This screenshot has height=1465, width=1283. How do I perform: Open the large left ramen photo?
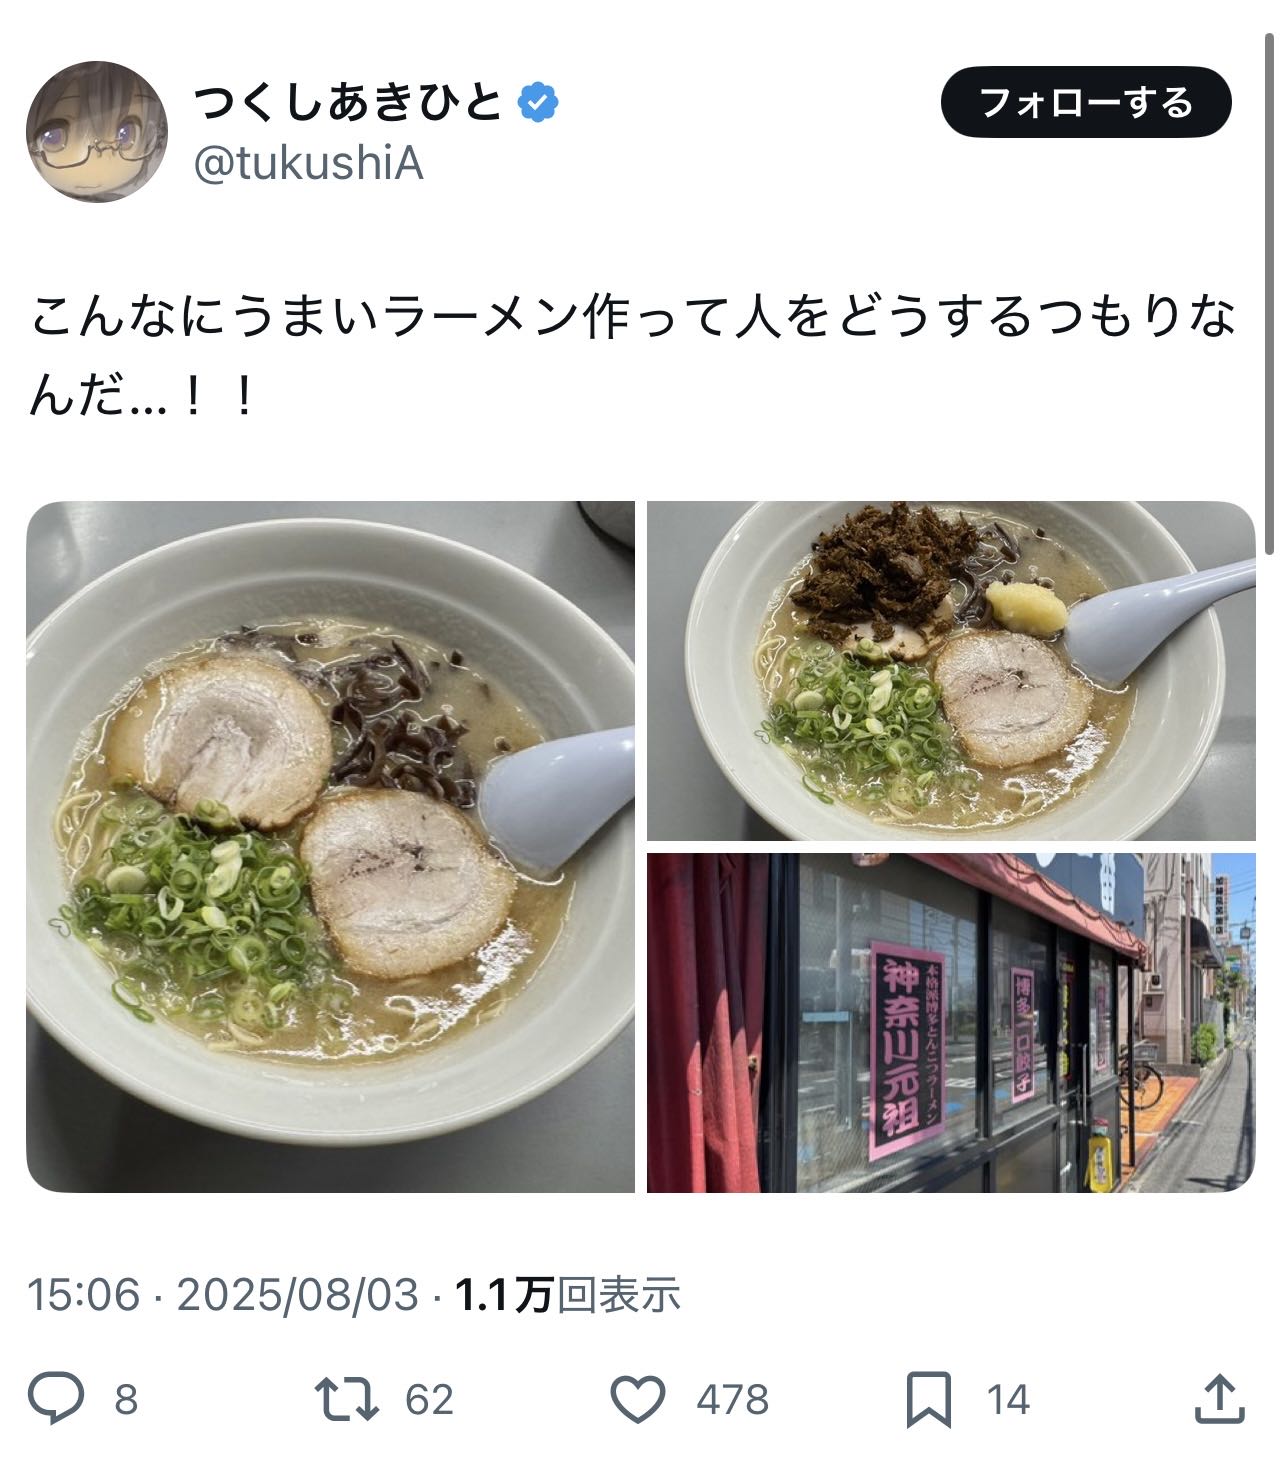pos(330,846)
